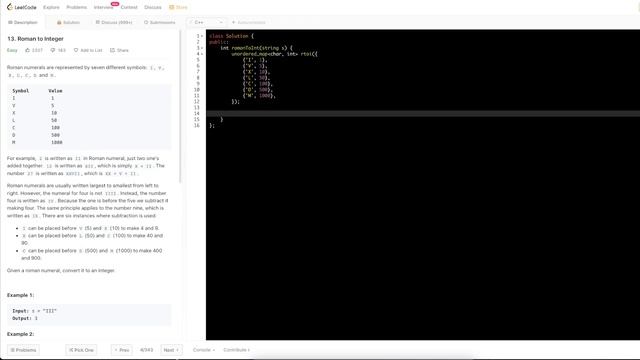Viewport: 640px width, 360px height.
Task: Click the Input: s = "III" text
Action: (x=34, y=311)
